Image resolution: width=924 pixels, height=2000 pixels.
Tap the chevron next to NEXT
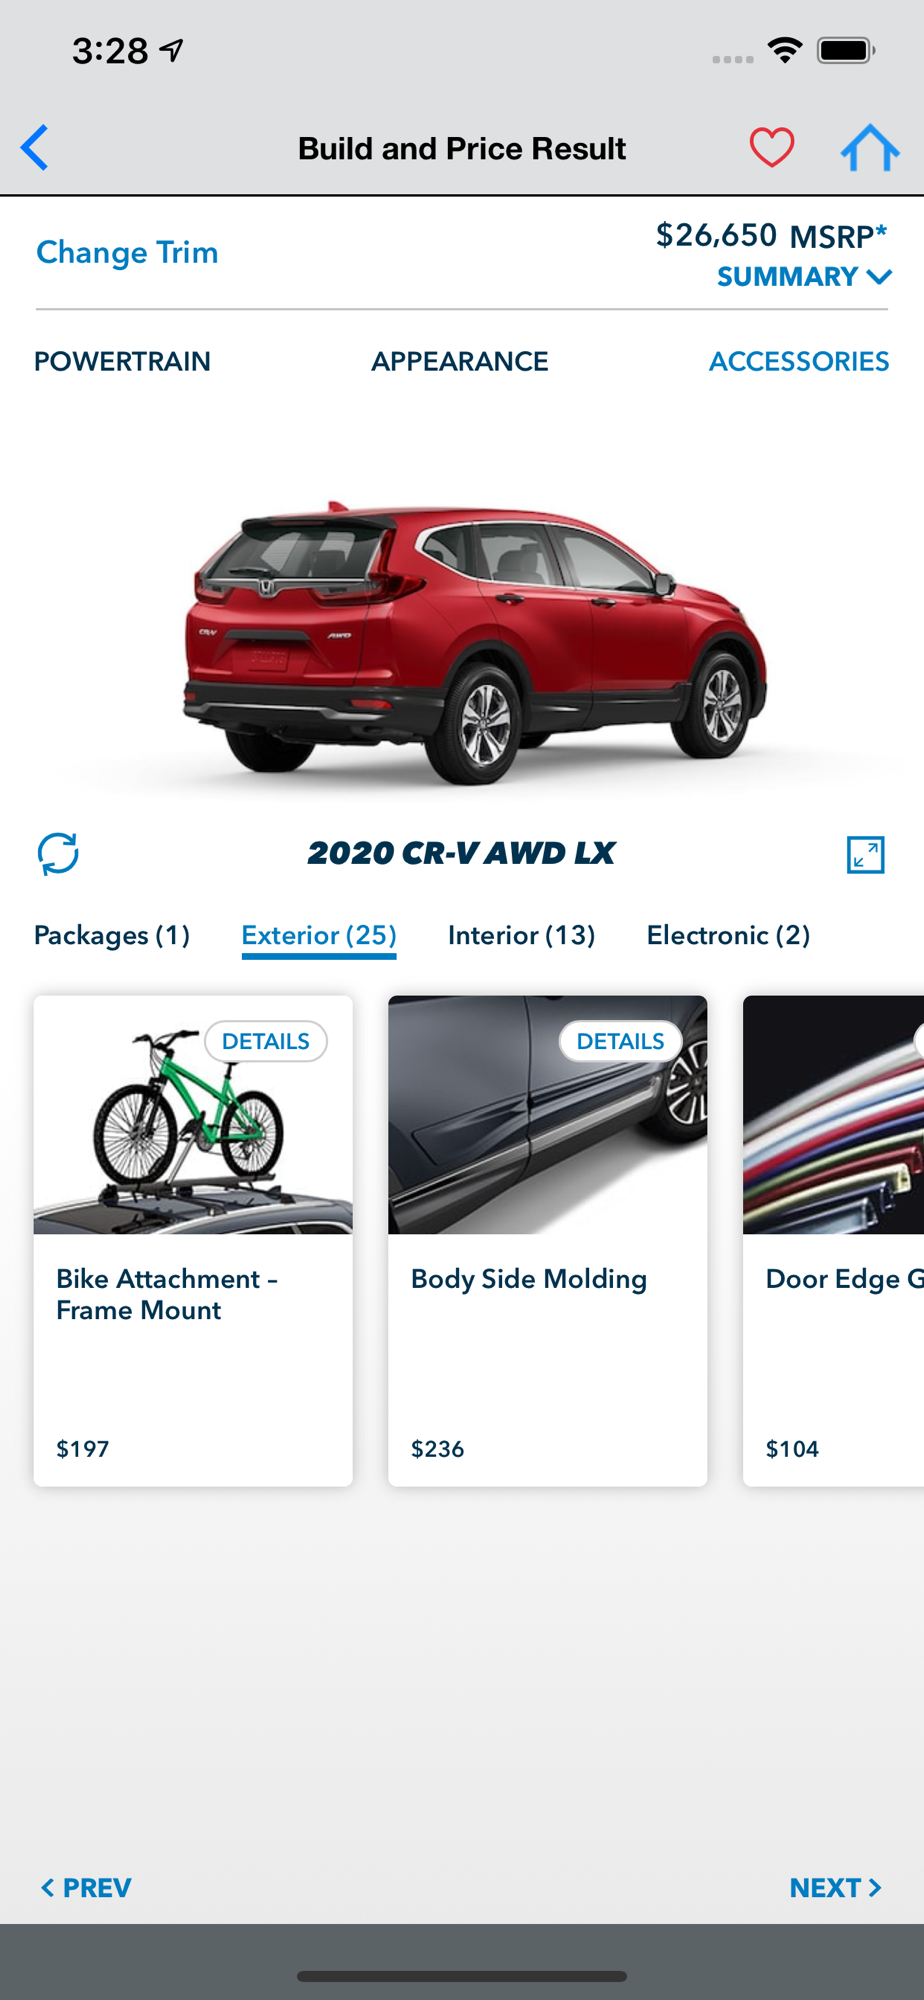875,1887
